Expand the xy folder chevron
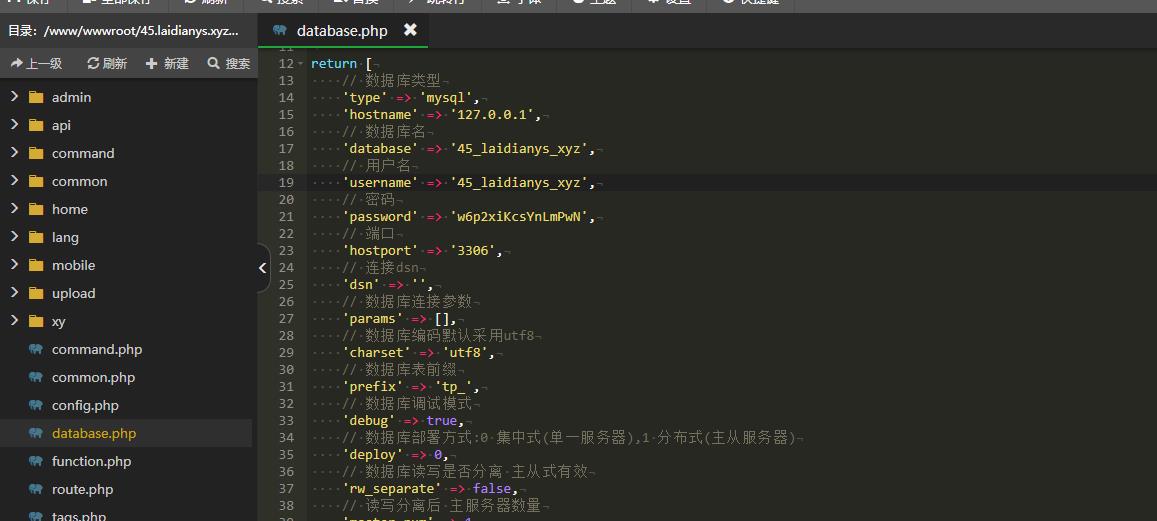Screen dimensions: 1157x521 pyautogui.click(x=14, y=321)
